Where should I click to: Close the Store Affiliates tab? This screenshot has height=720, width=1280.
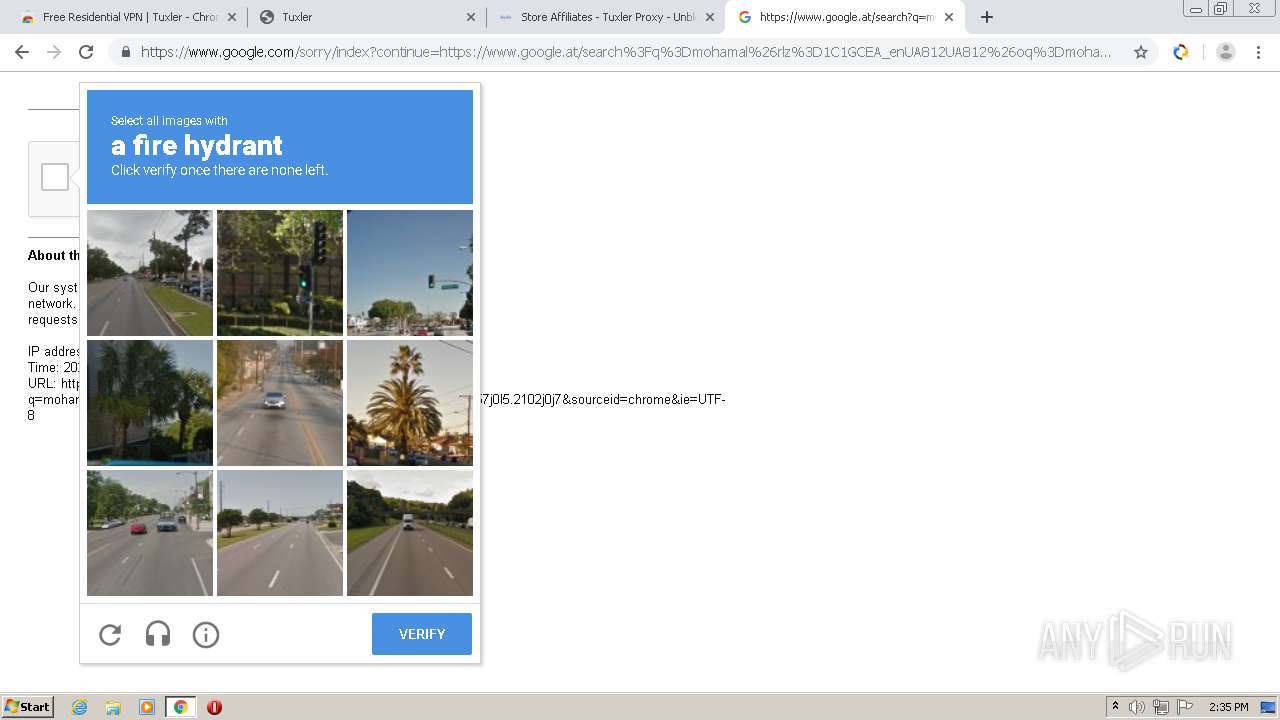coord(710,17)
